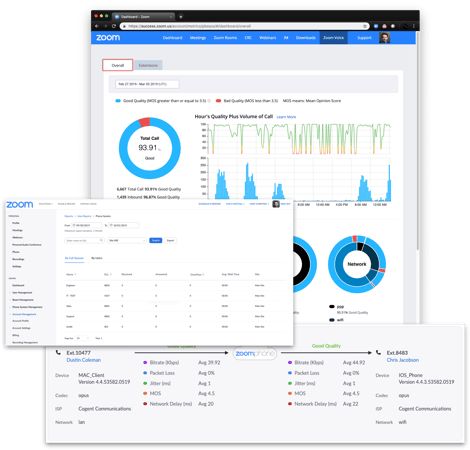Select the By Call Queues tab
Image resolution: width=470 pixels, height=450 pixels.
74,258
